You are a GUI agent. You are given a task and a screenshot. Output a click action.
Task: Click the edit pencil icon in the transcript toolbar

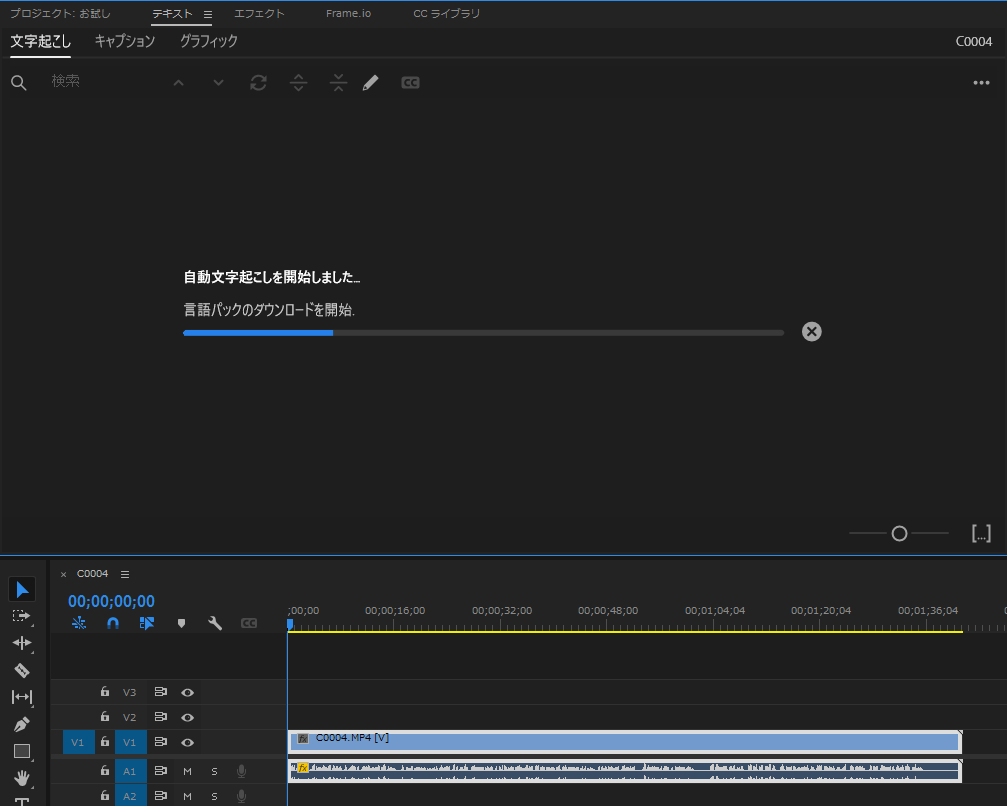(370, 82)
